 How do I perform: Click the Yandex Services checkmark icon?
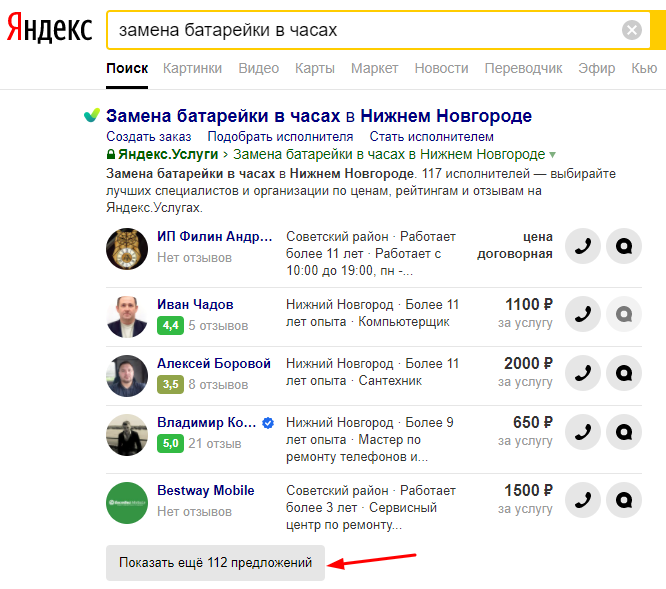(x=92, y=115)
